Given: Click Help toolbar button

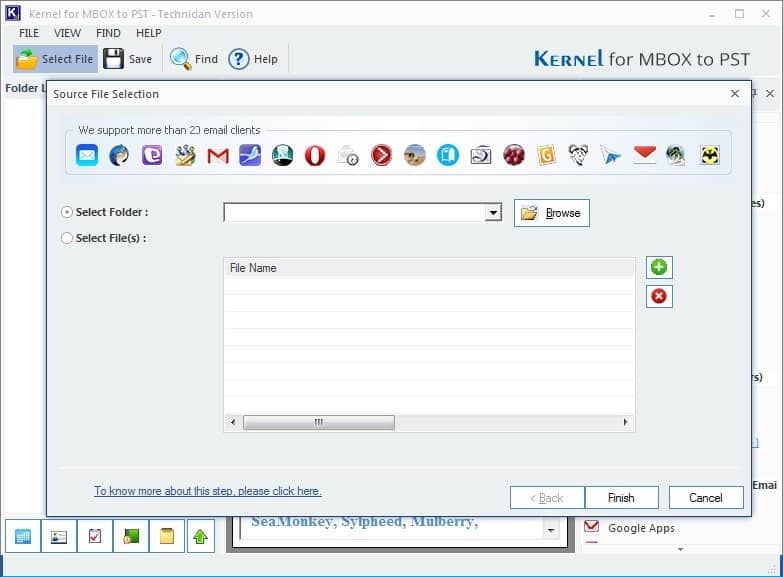Looking at the screenshot, I should click(253, 59).
